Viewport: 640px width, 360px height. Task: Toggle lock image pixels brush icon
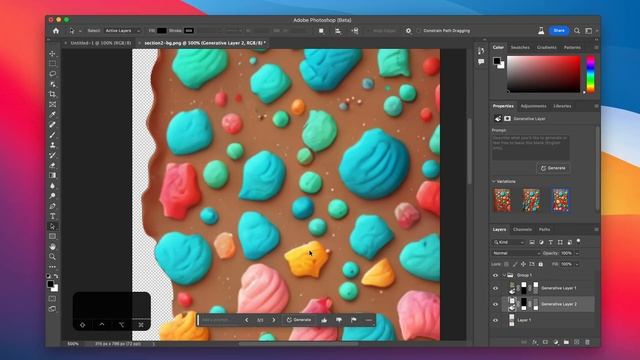515,264
